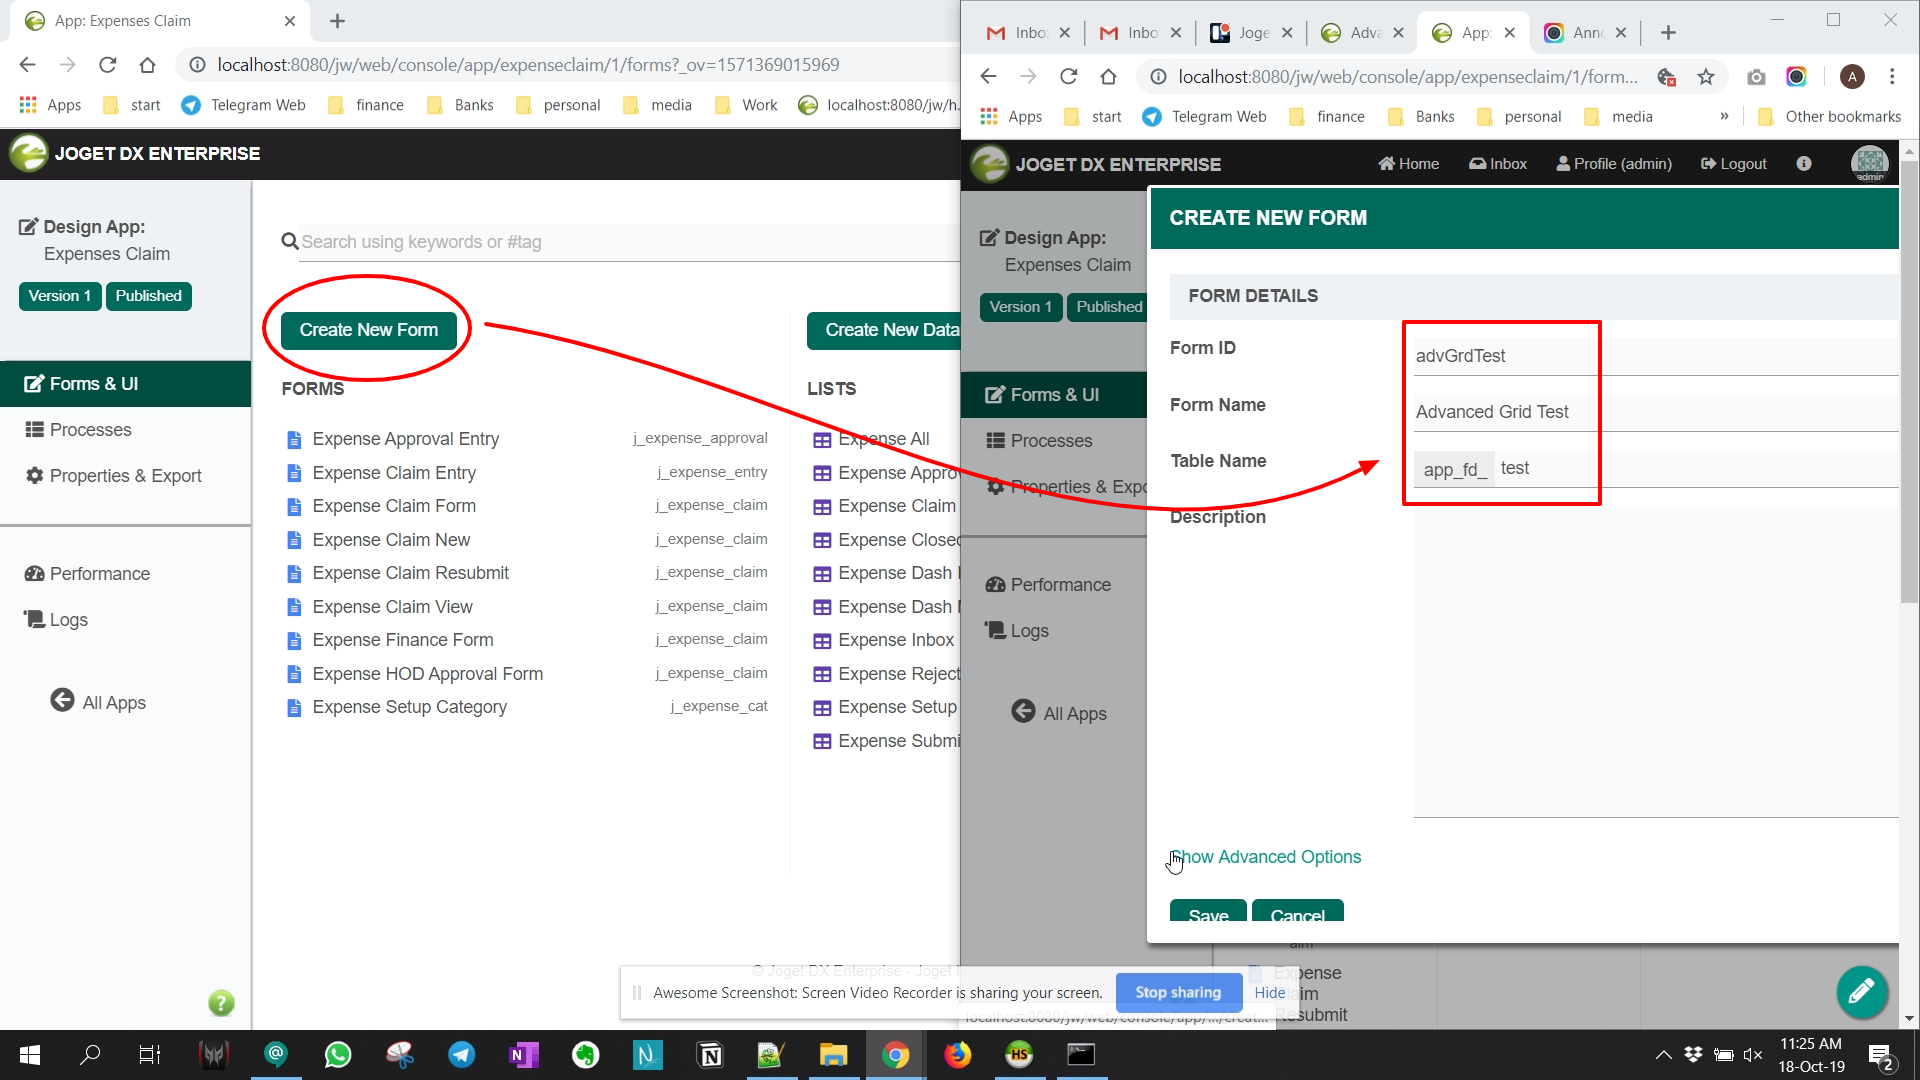Click the All Apps back arrow icon
Viewport: 1920px width, 1080px height.
click(x=62, y=701)
